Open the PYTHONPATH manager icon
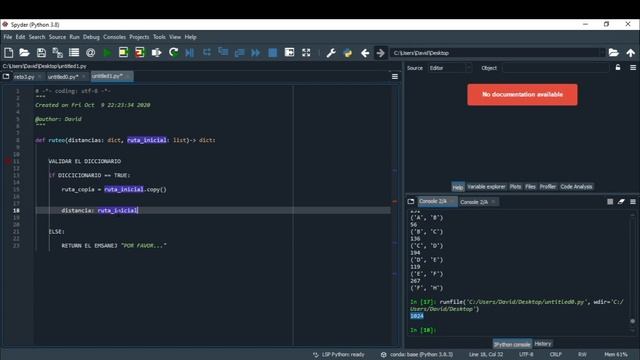Image resolution: width=640 pixels, height=360 pixels. (348, 53)
